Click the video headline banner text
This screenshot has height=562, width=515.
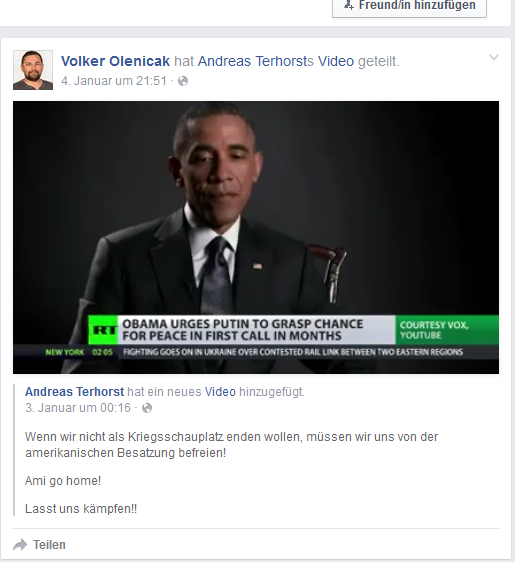pos(243,330)
